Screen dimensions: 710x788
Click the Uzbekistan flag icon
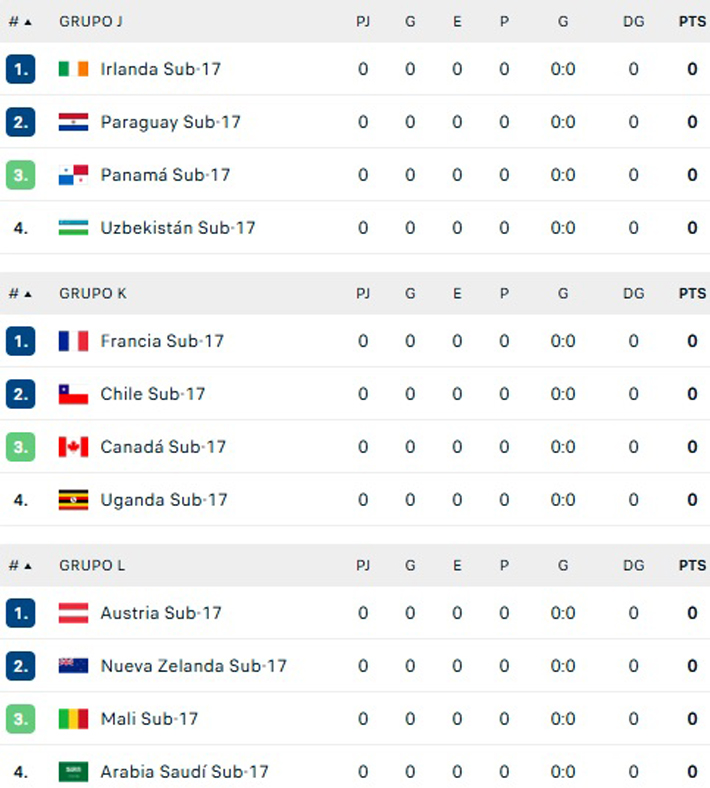pyautogui.click(x=73, y=228)
